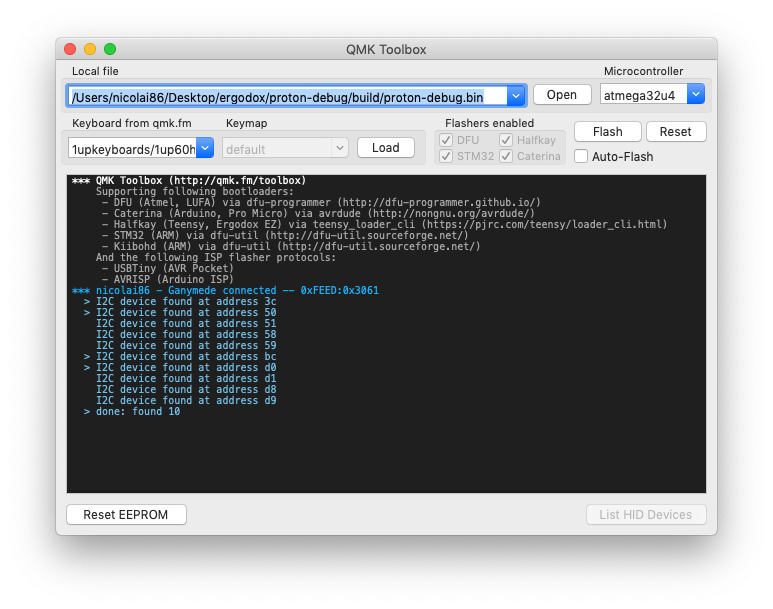Click log line 'I2C device found at address bc'
Image resolution: width=773 pixels, height=609 pixels.
[186, 356]
